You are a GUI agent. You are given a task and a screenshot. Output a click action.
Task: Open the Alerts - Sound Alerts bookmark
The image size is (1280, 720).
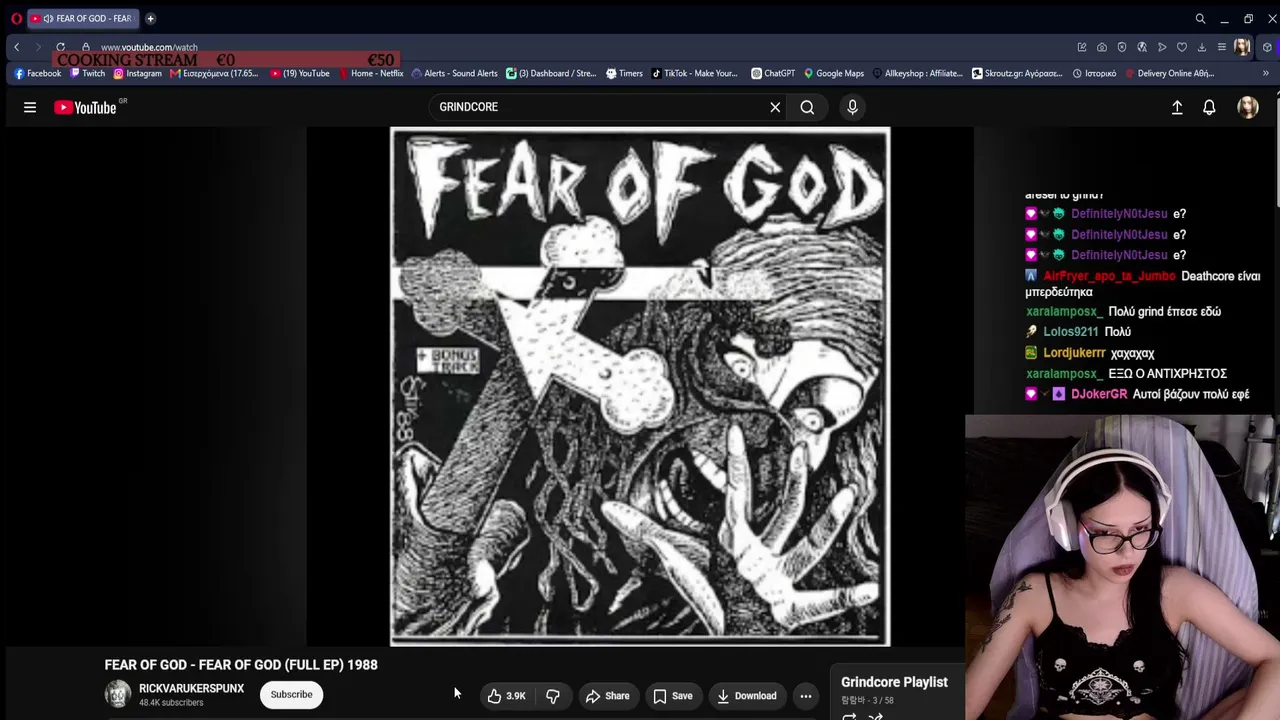tap(454, 73)
